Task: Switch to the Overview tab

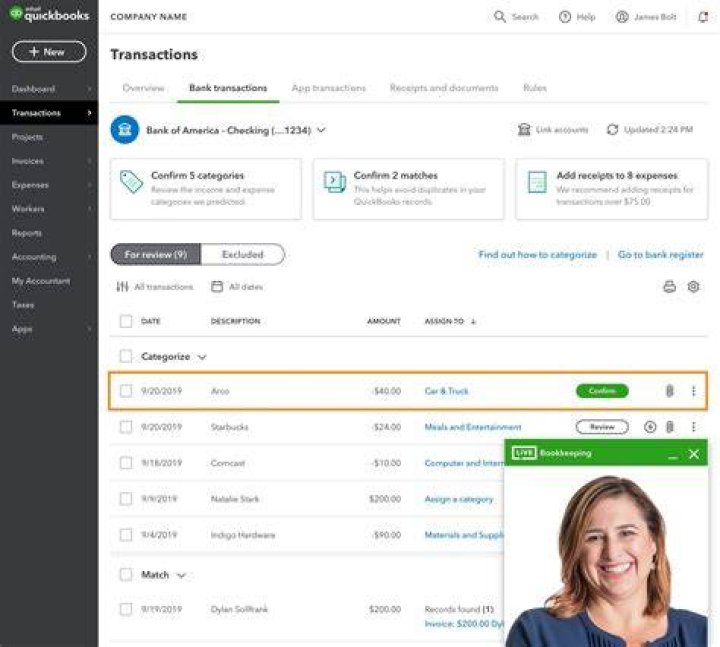Action: pos(143,88)
